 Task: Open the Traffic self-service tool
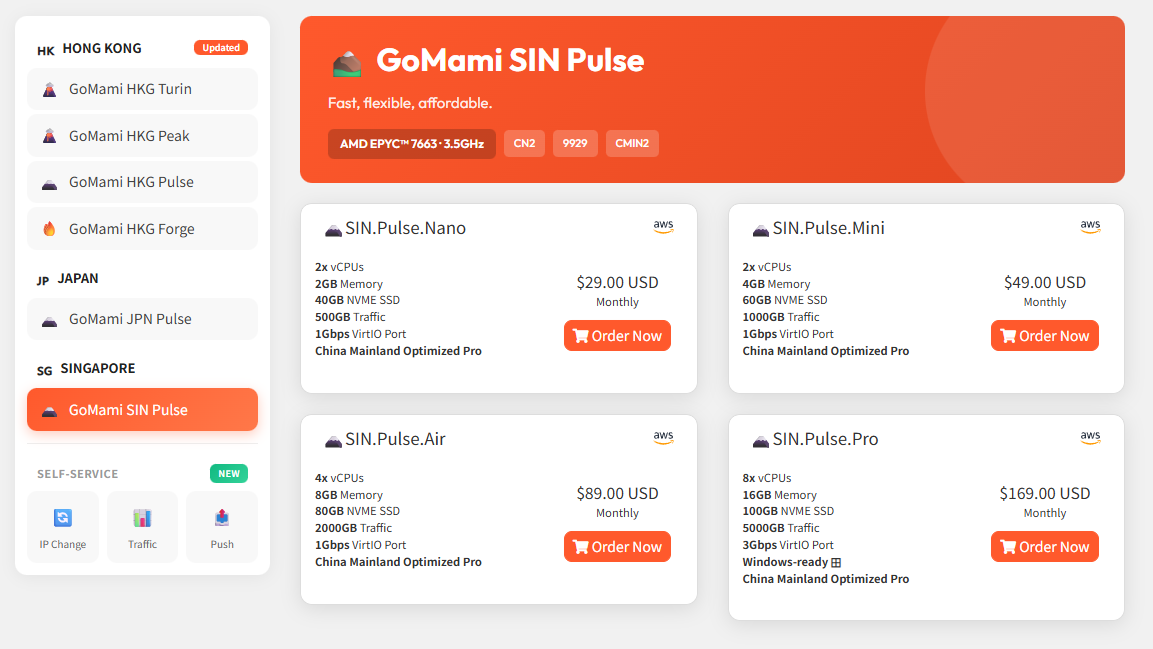click(x=142, y=526)
